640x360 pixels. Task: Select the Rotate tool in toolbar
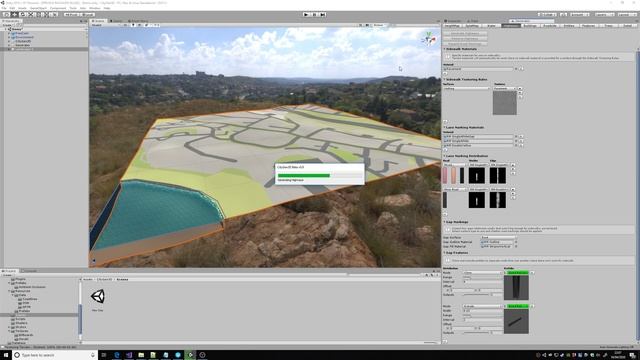pos(22,14)
